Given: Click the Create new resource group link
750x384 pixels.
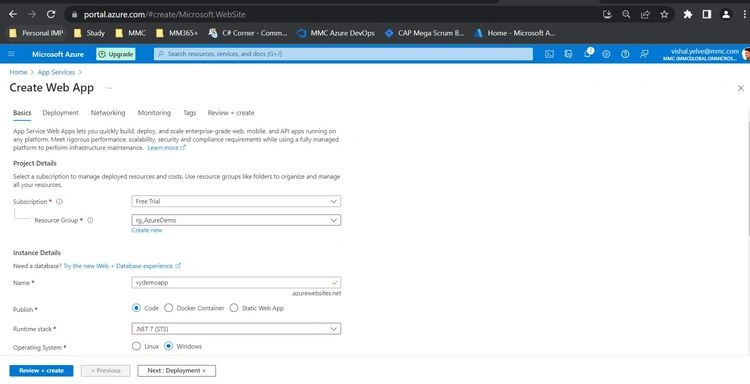Looking at the screenshot, I should pyautogui.click(x=147, y=230).
